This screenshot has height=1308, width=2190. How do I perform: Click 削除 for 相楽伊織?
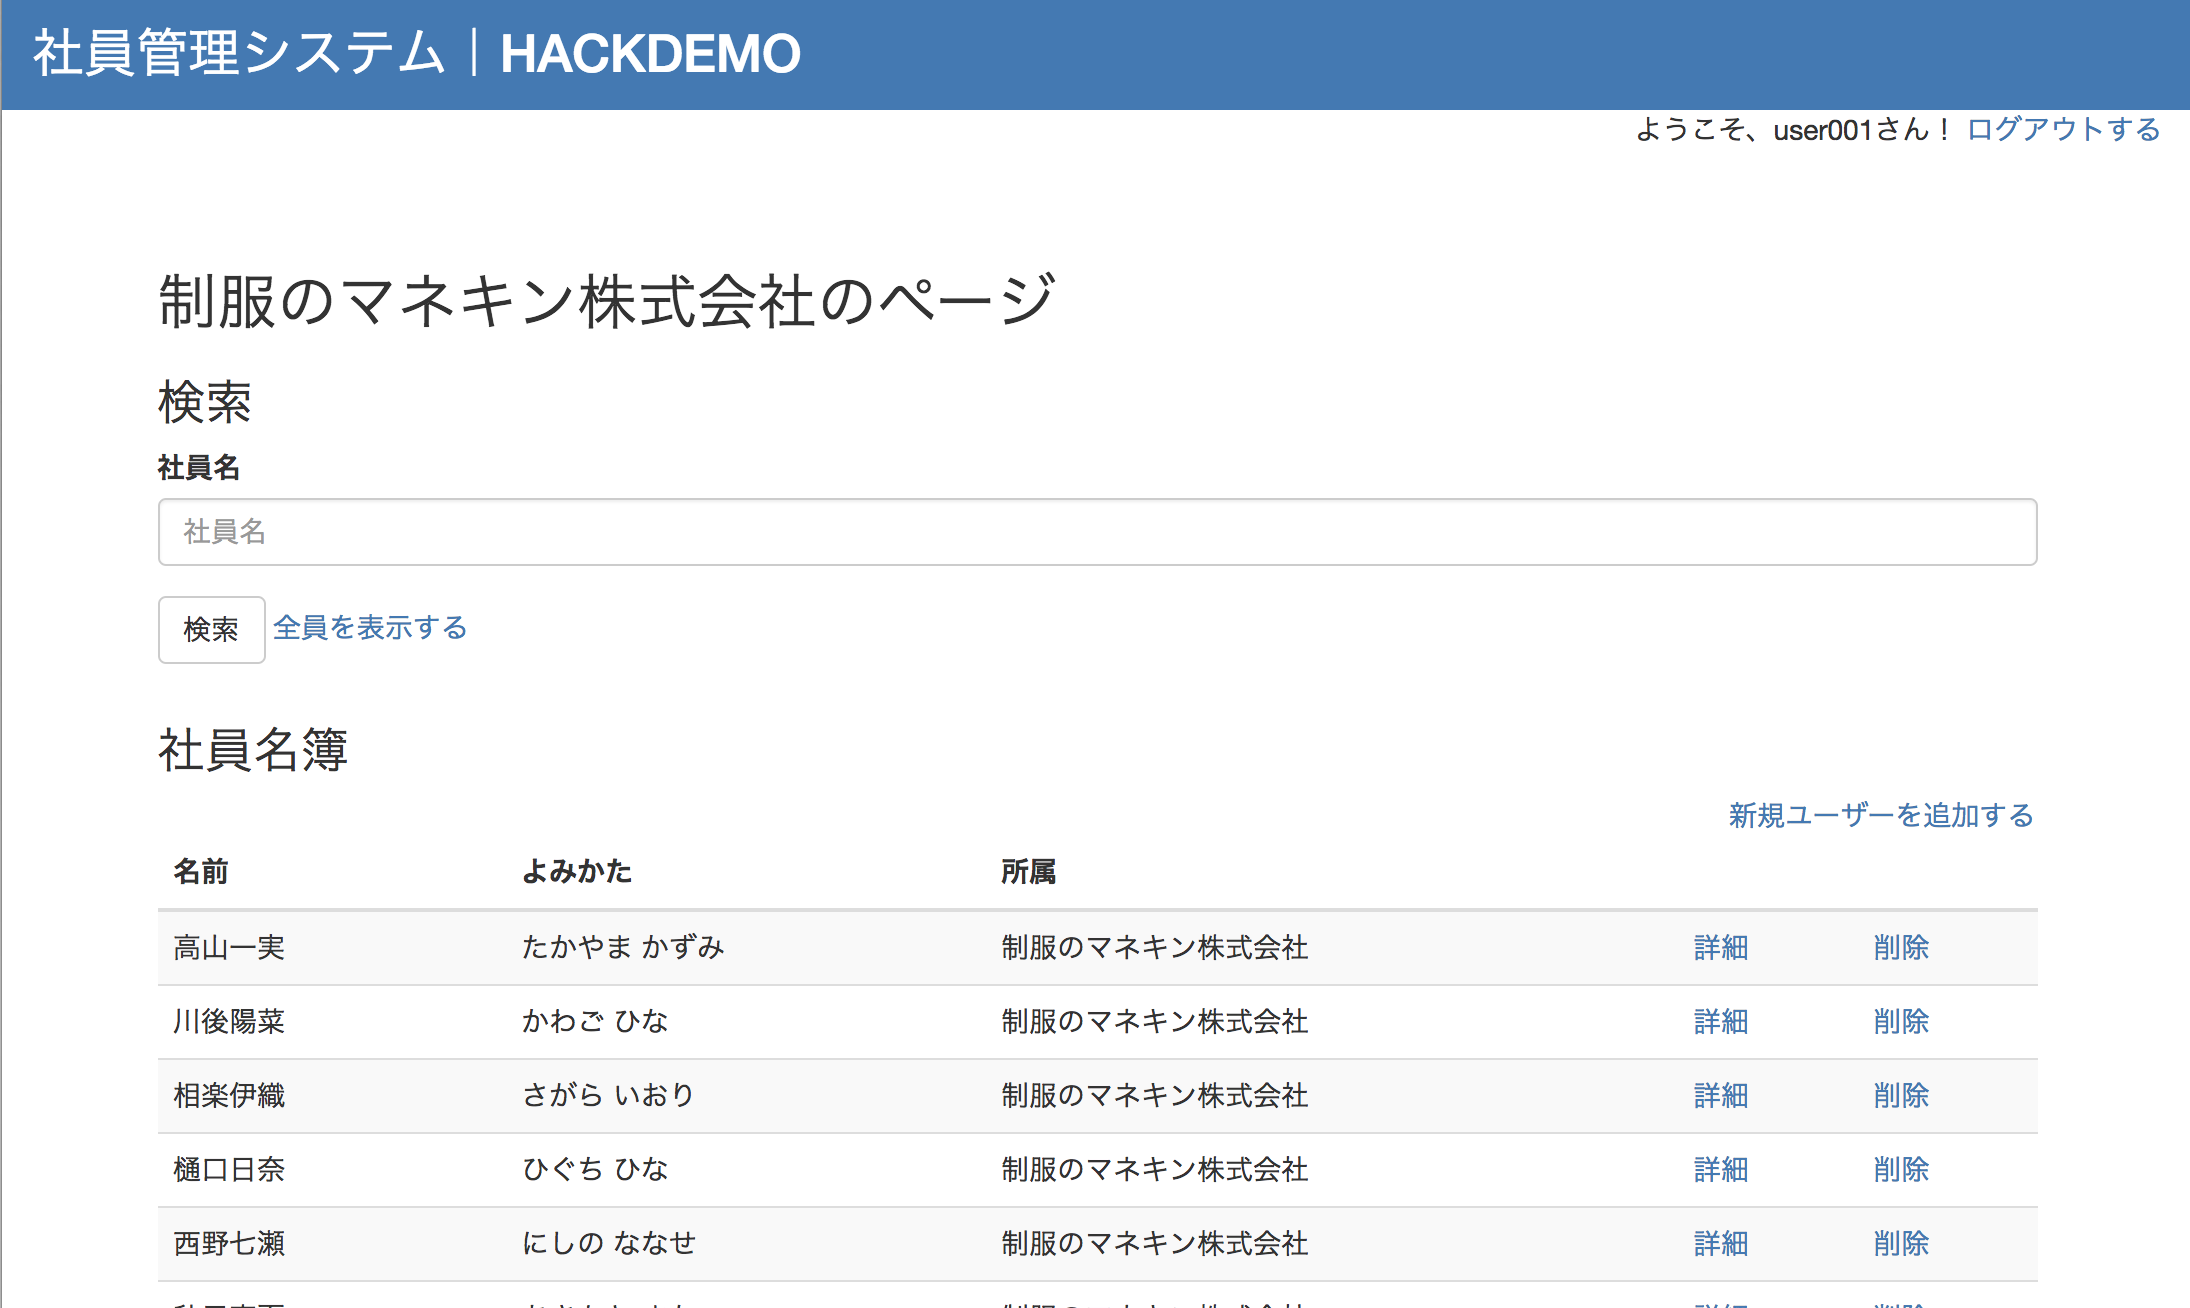1901,1096
